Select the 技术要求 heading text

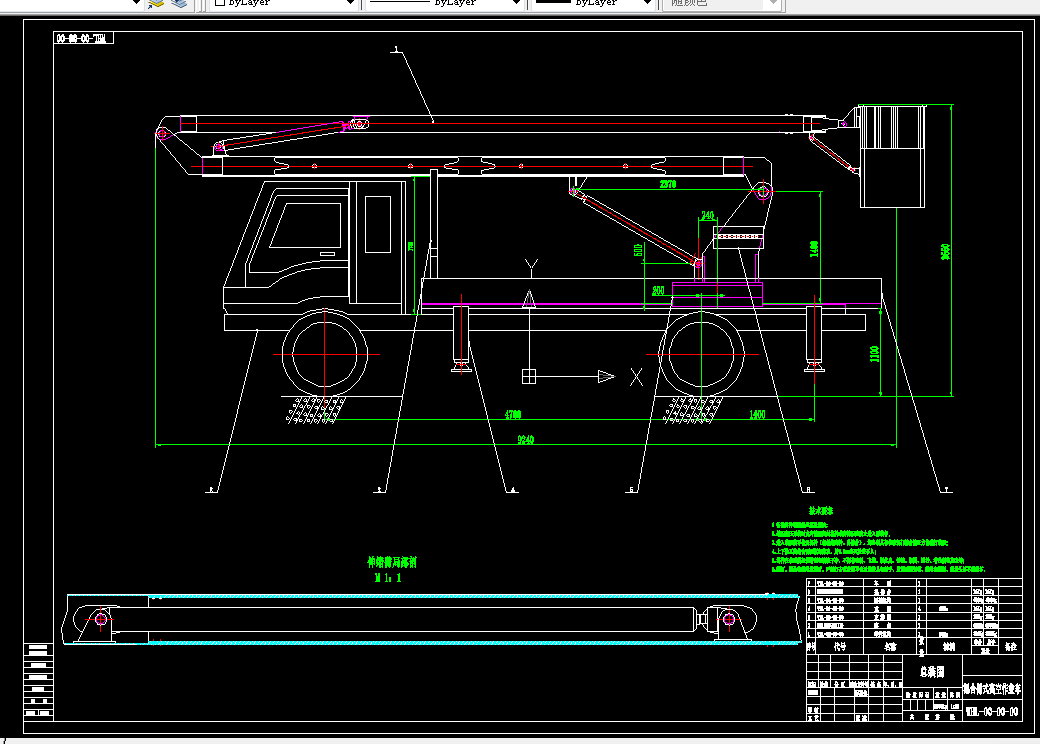coord(820,511)
